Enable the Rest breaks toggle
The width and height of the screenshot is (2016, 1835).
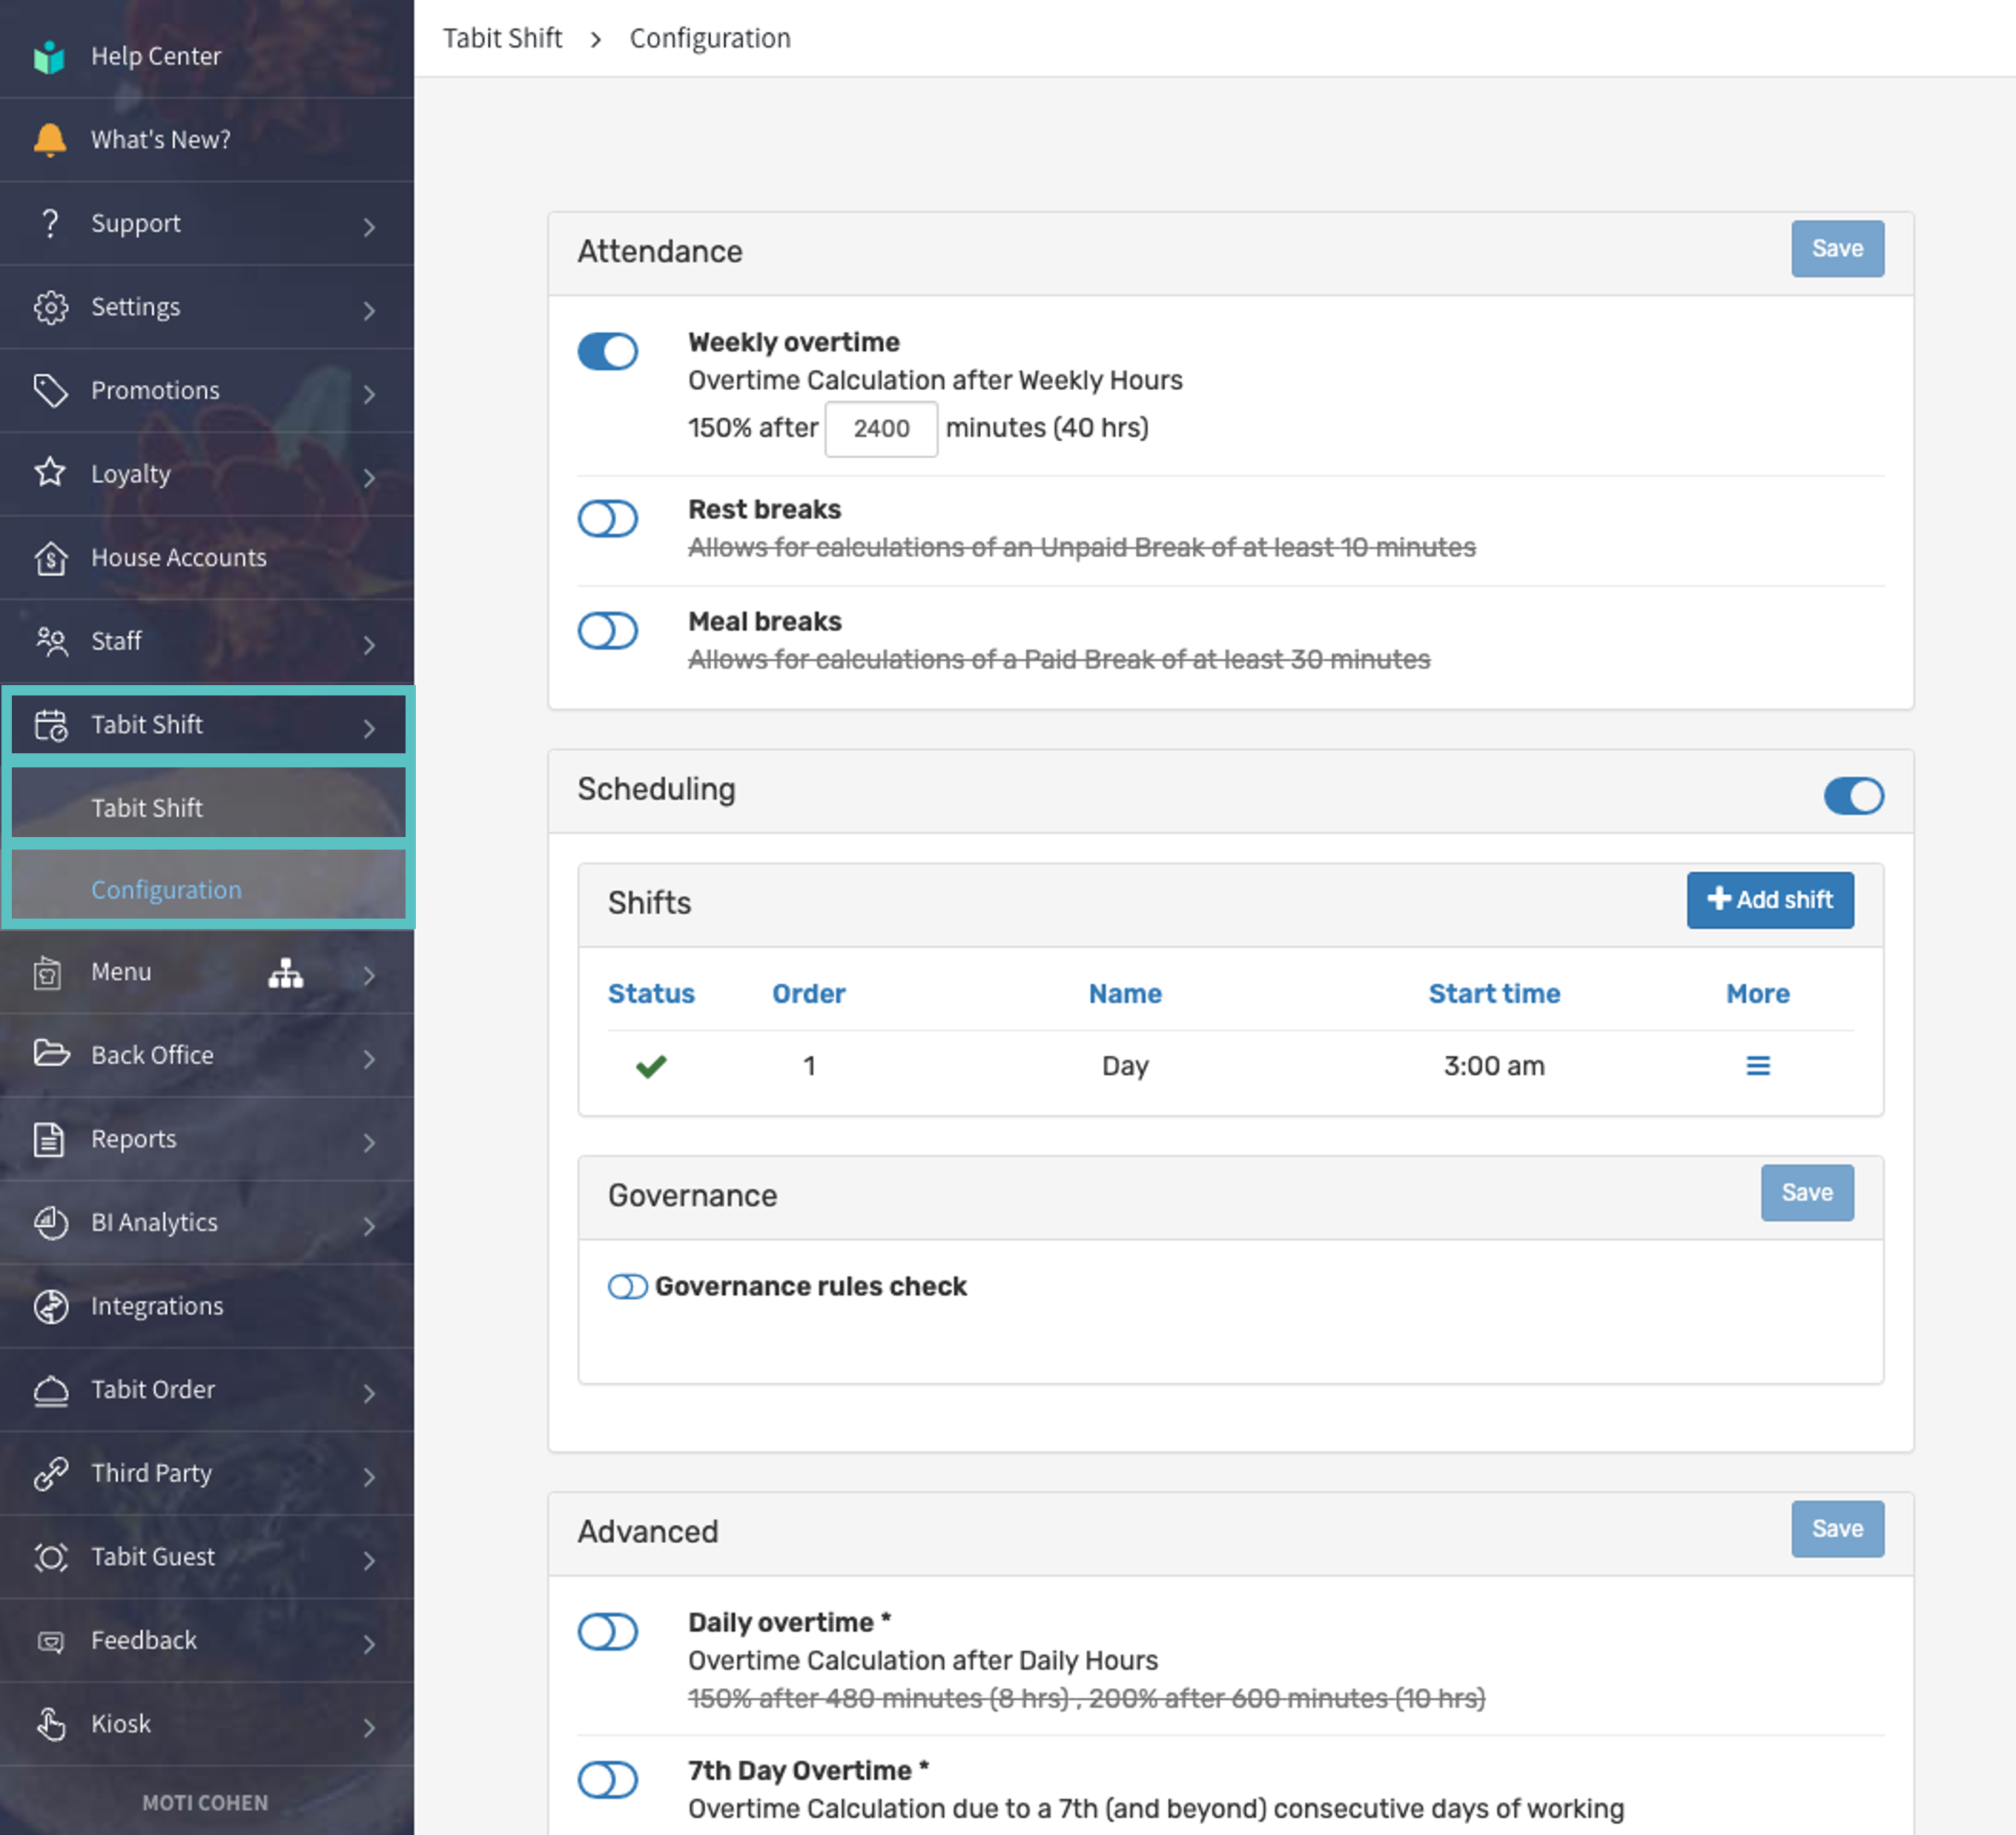(608, 518)
